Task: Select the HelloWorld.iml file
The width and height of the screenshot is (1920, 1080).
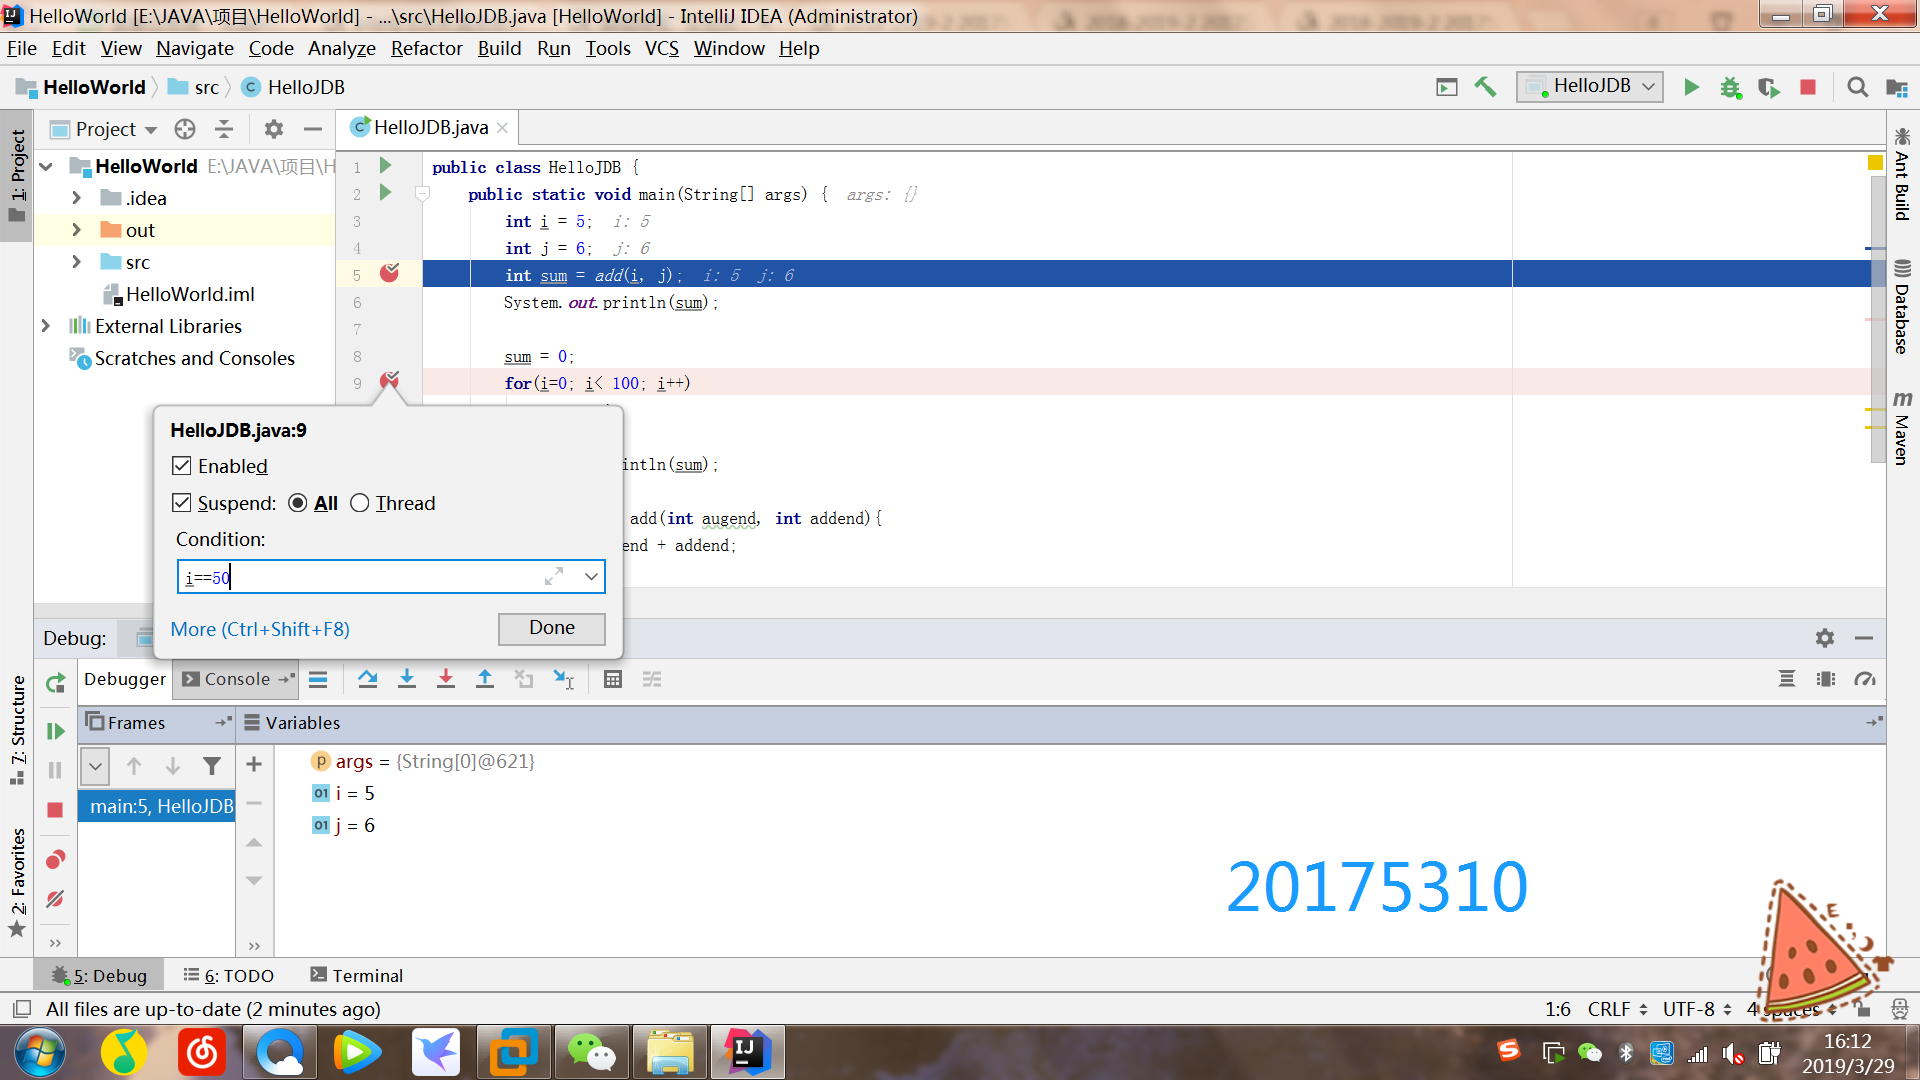Action: 180,294
